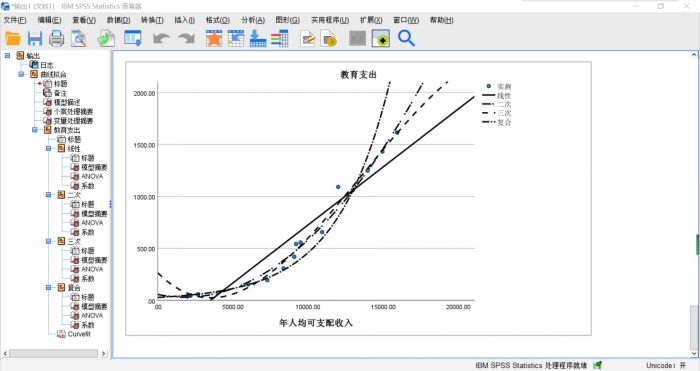Click the Export output icon
Viewport: 700px width, 371px height.
pyautogui.click(x=107, y=39)
